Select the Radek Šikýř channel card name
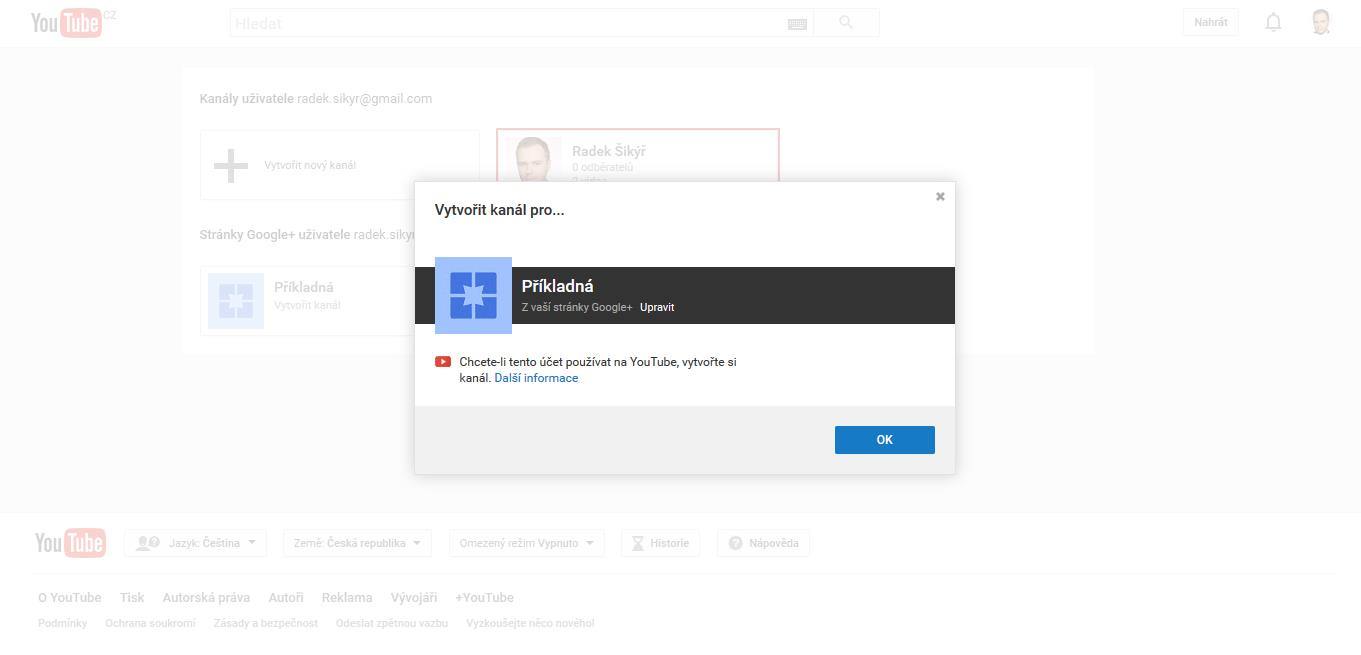This screenshot has height=655, width=1361. tap(609, 151)
